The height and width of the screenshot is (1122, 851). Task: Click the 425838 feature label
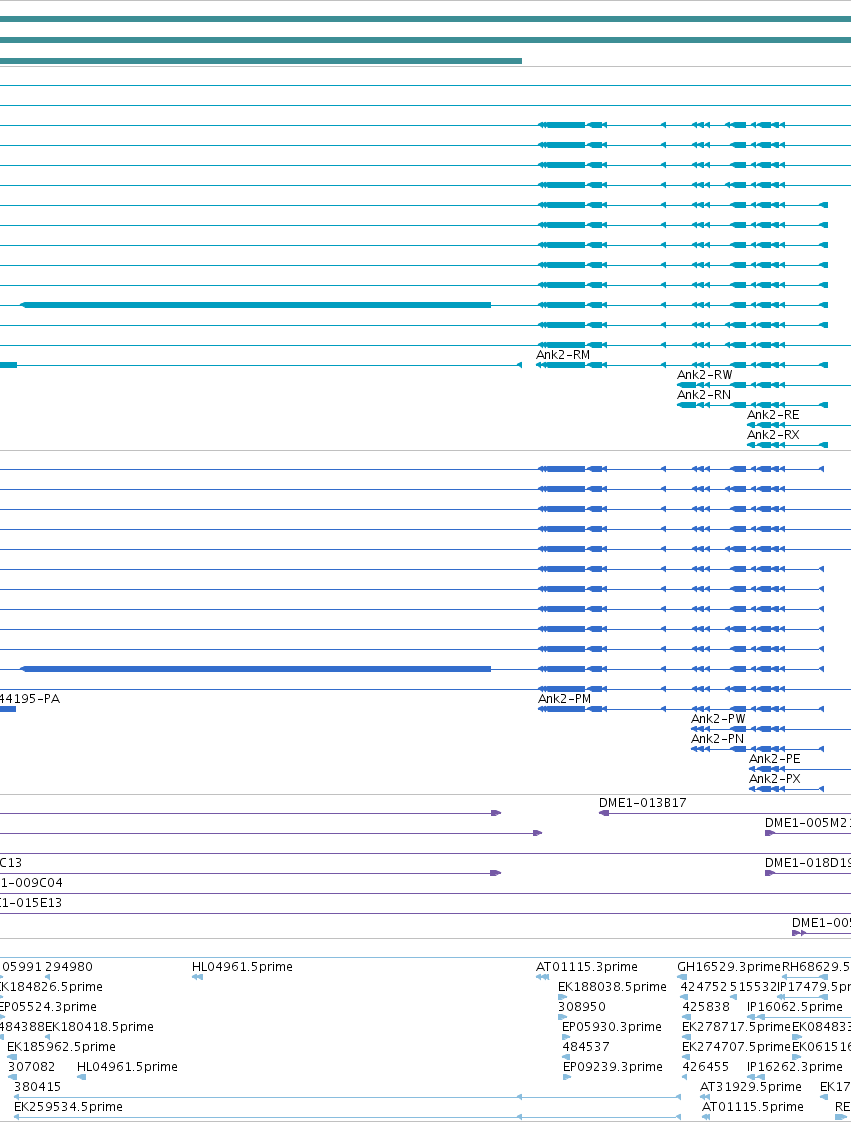click(x=706, y=1008)
